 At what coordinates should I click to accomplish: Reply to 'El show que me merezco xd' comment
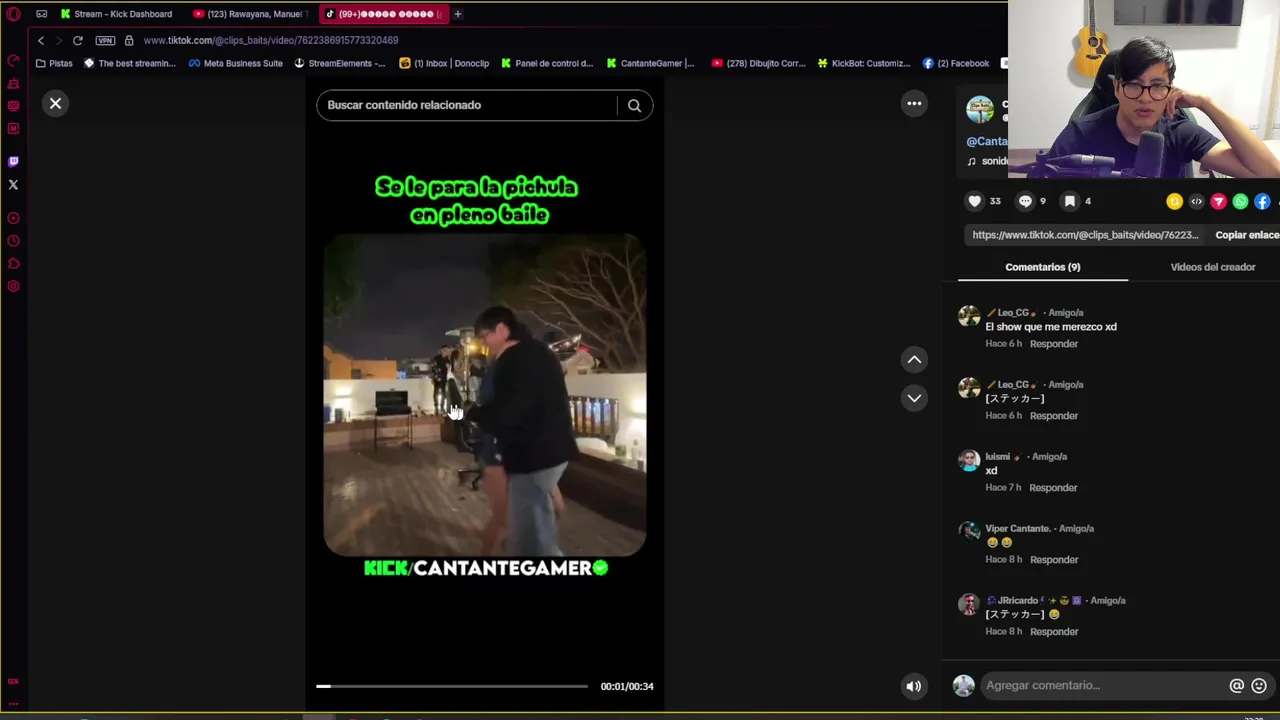1054,344
